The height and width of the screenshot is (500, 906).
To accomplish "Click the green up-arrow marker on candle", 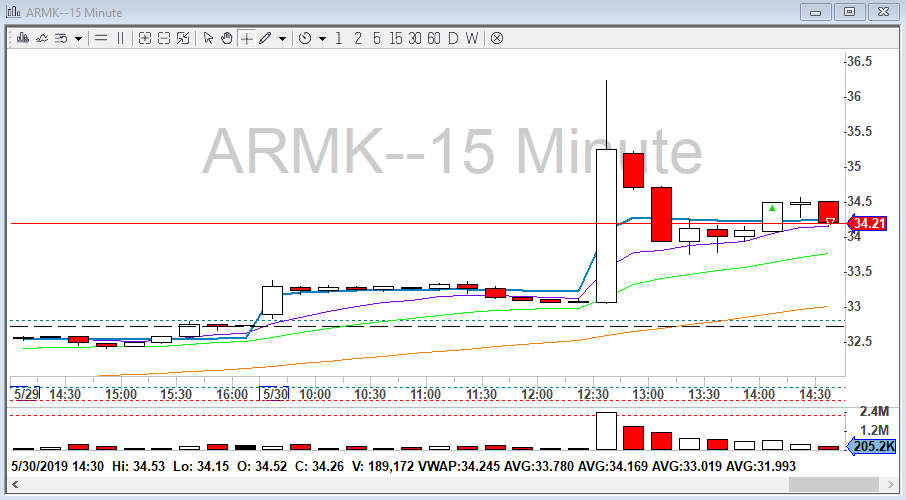I will [772, 208].
